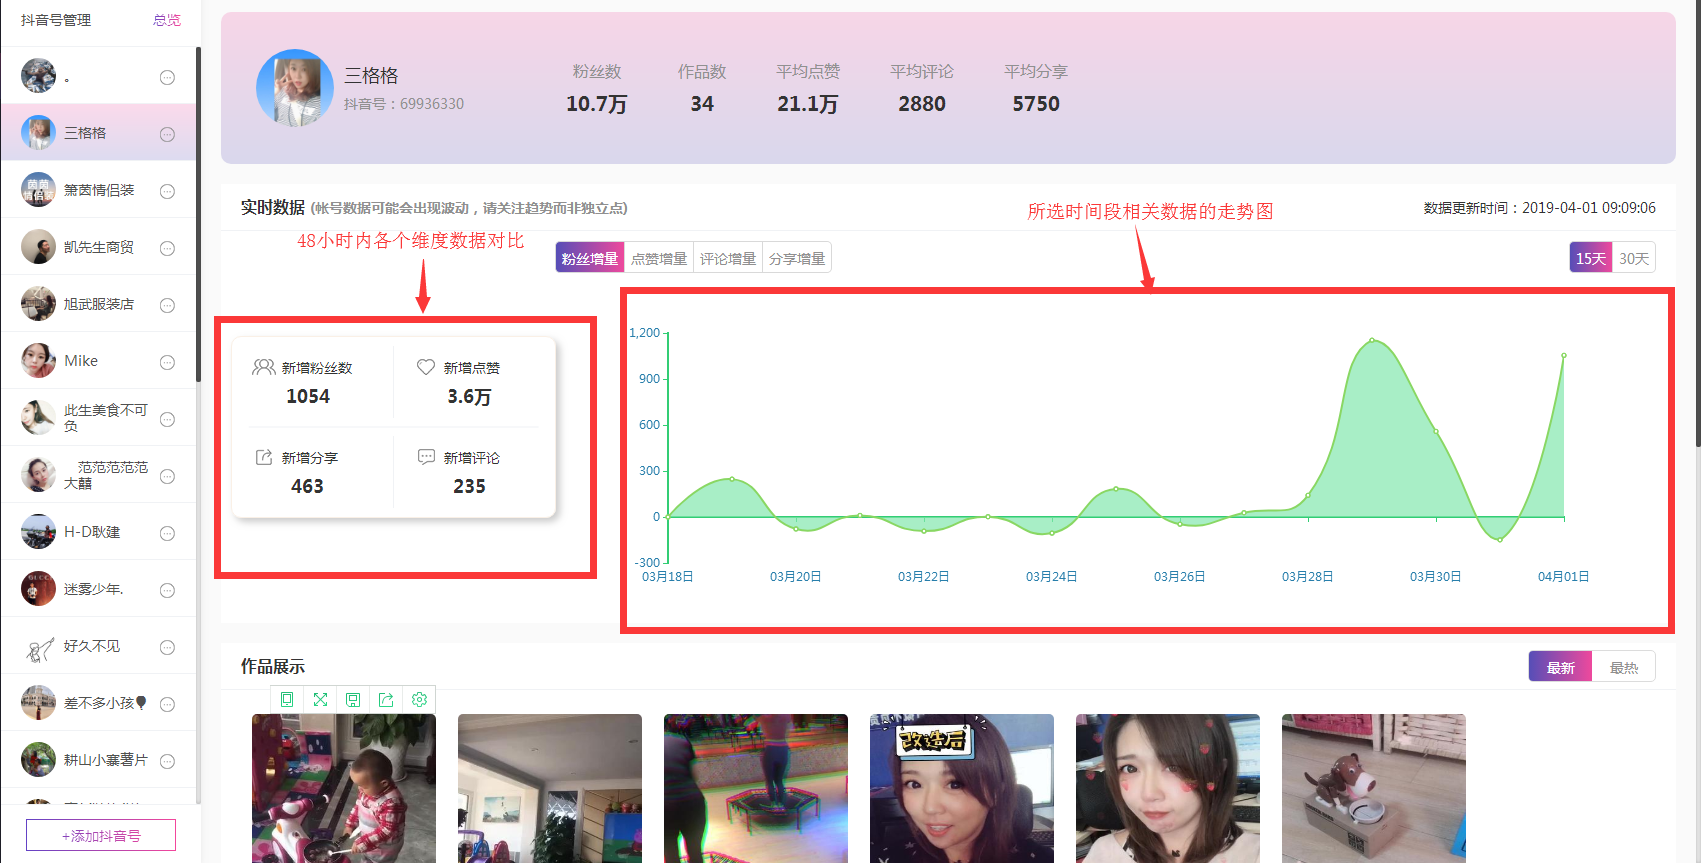
Task: Click the avatar beside Mike in the sidebar
Action: 38,360
